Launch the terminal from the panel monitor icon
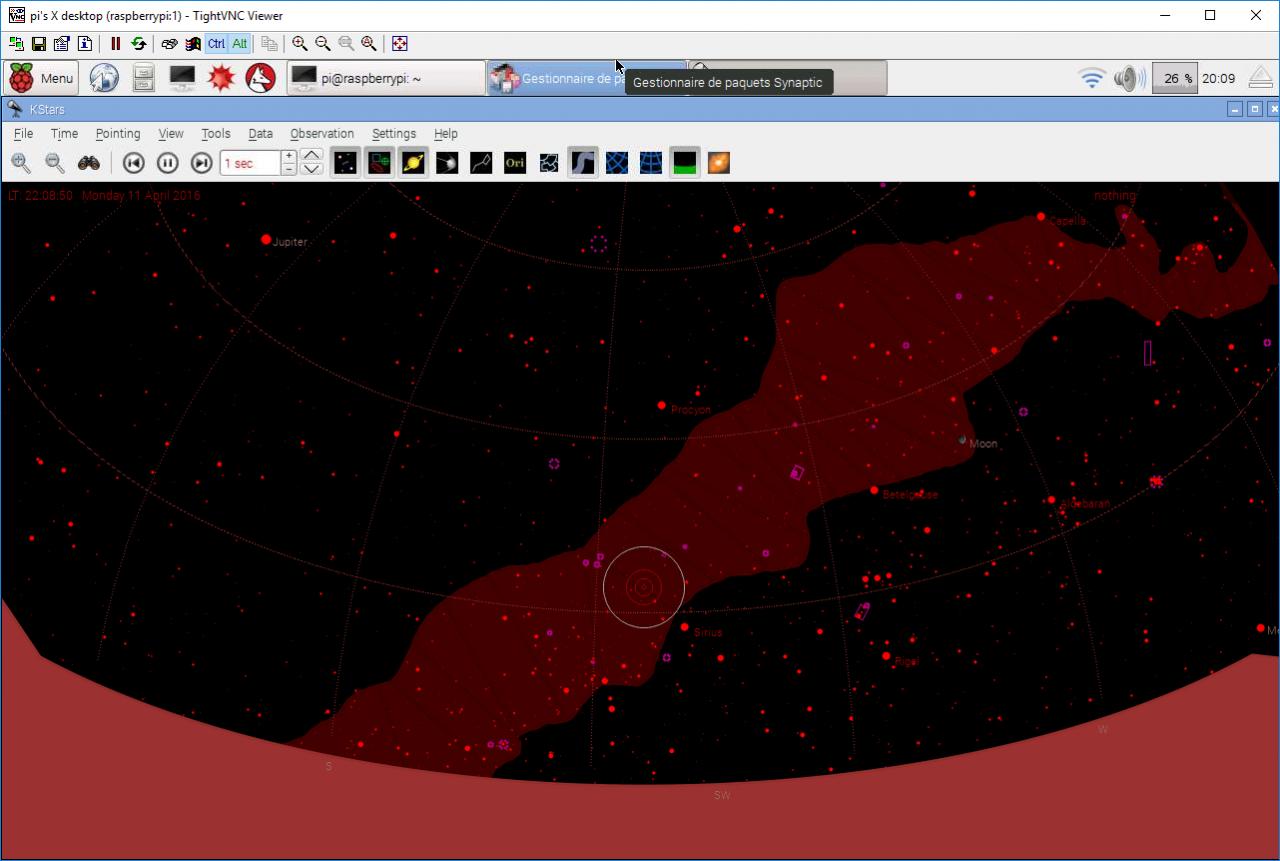This screenshot has height=861, width=1280. pyautogui.click(x=182, y=78)
